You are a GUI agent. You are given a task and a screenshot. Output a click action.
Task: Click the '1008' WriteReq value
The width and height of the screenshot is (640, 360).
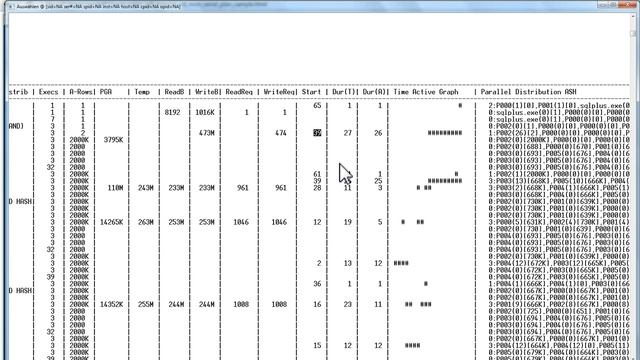tap(279, 304)
